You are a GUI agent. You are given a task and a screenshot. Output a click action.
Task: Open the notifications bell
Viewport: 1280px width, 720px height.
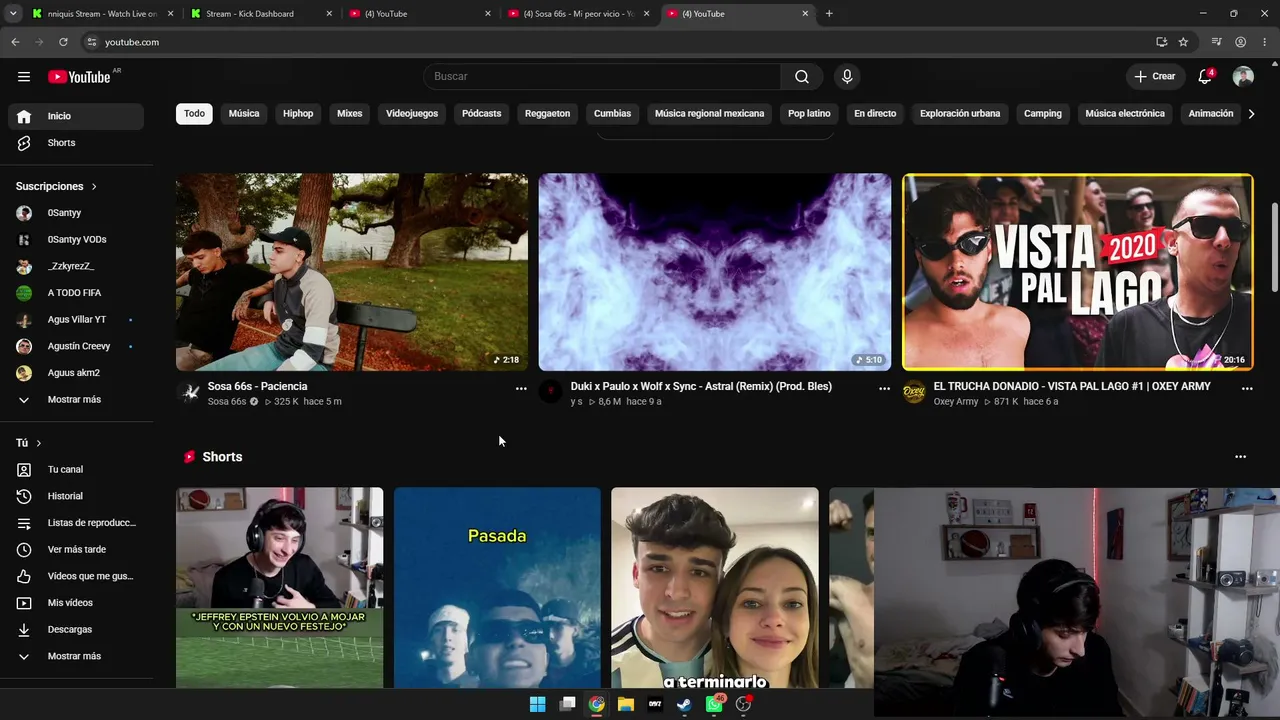point(1205,77)
